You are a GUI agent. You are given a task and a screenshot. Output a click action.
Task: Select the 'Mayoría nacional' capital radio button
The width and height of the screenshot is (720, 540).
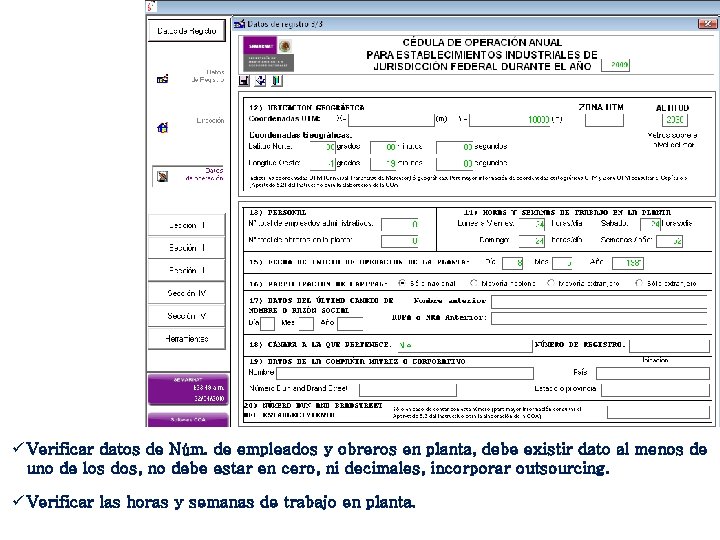[473, 283]
